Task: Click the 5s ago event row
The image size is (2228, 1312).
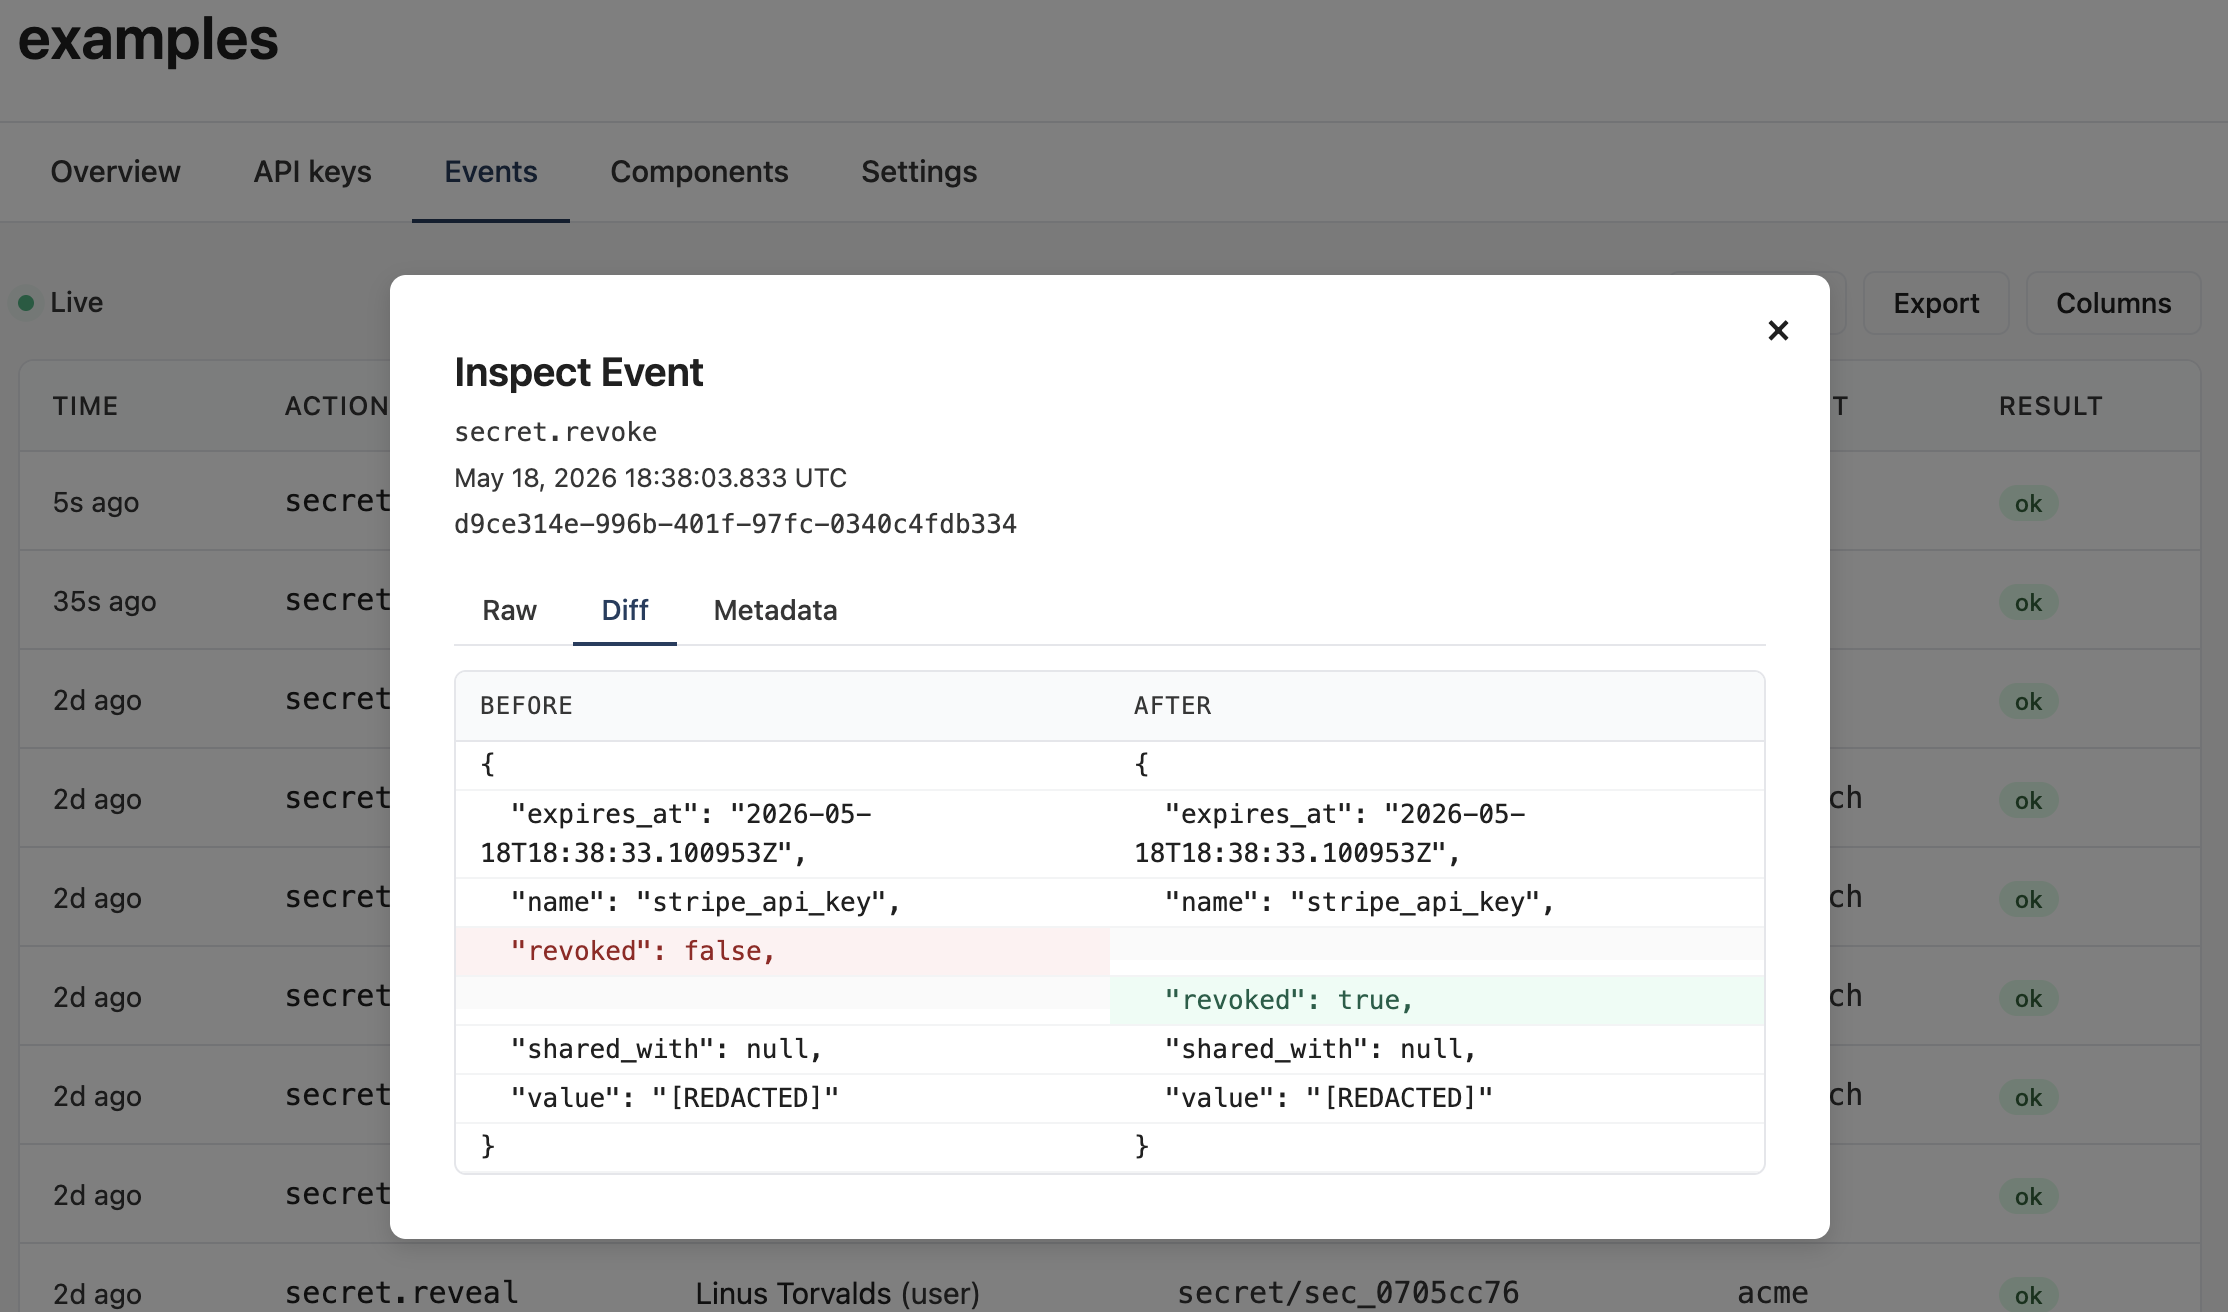Action: pos(1110,501)
